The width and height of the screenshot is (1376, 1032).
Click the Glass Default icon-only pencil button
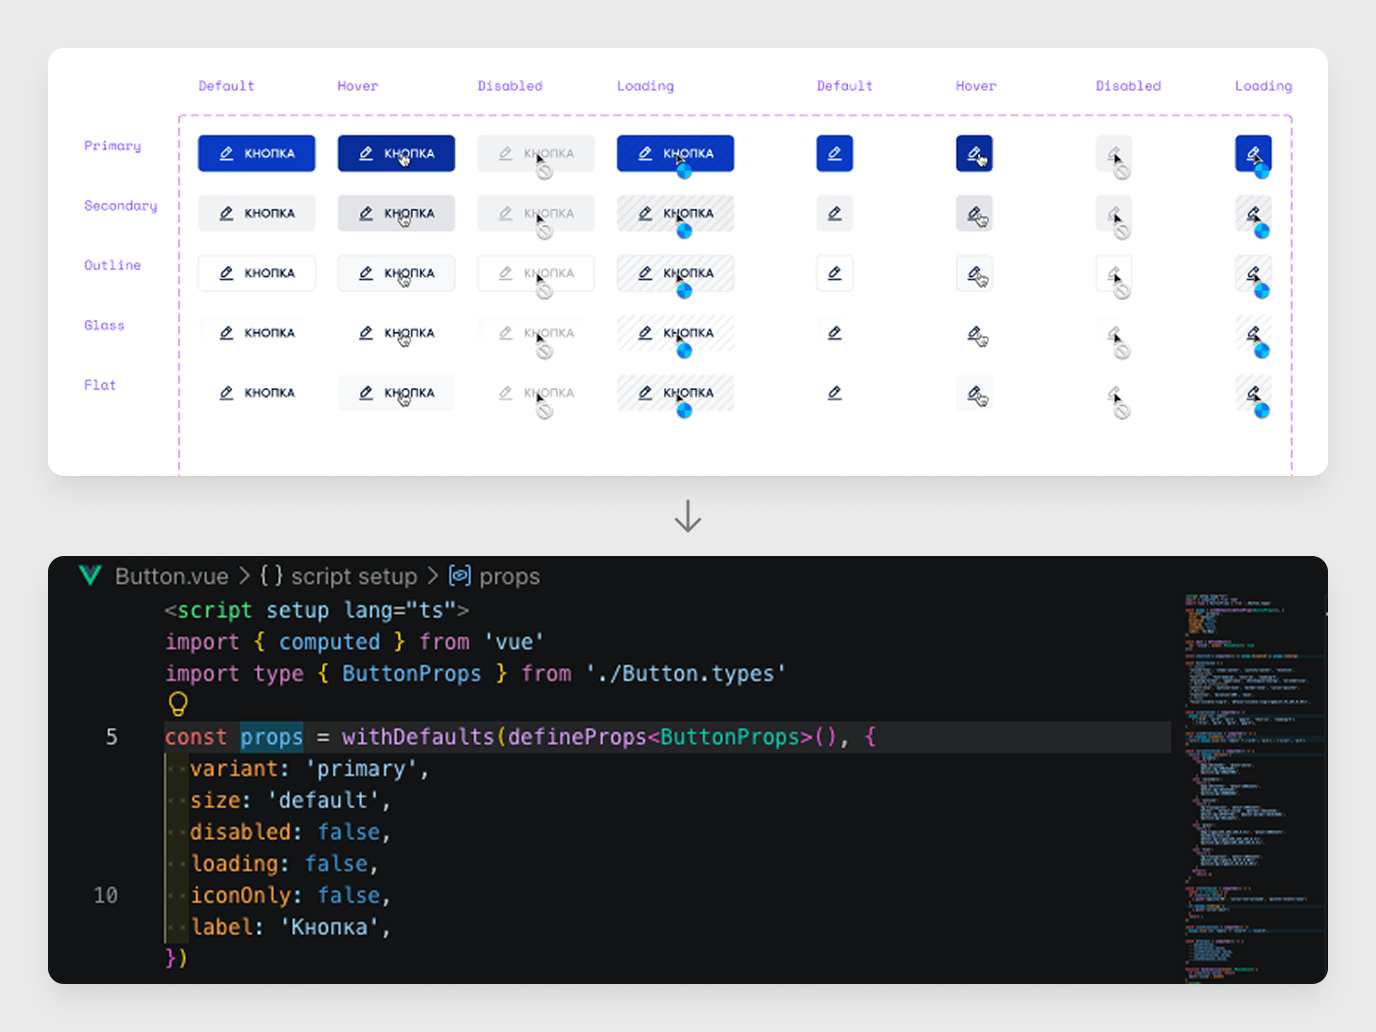pos(834,333)
